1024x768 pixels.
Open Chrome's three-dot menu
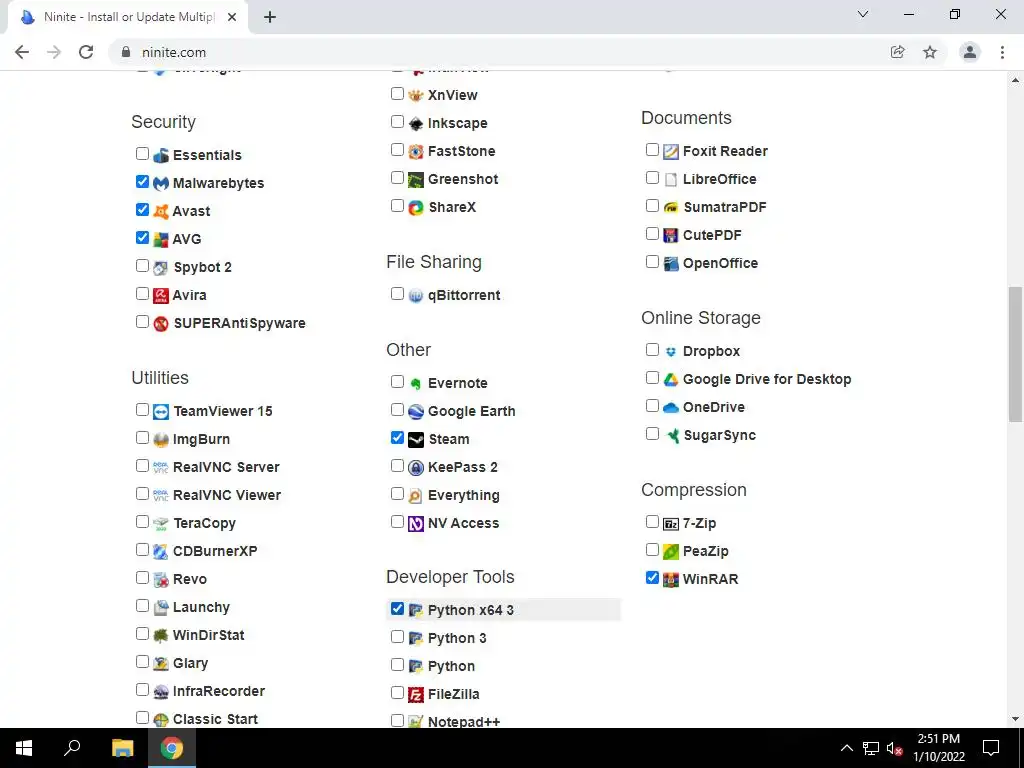[x=1002, y=52]
